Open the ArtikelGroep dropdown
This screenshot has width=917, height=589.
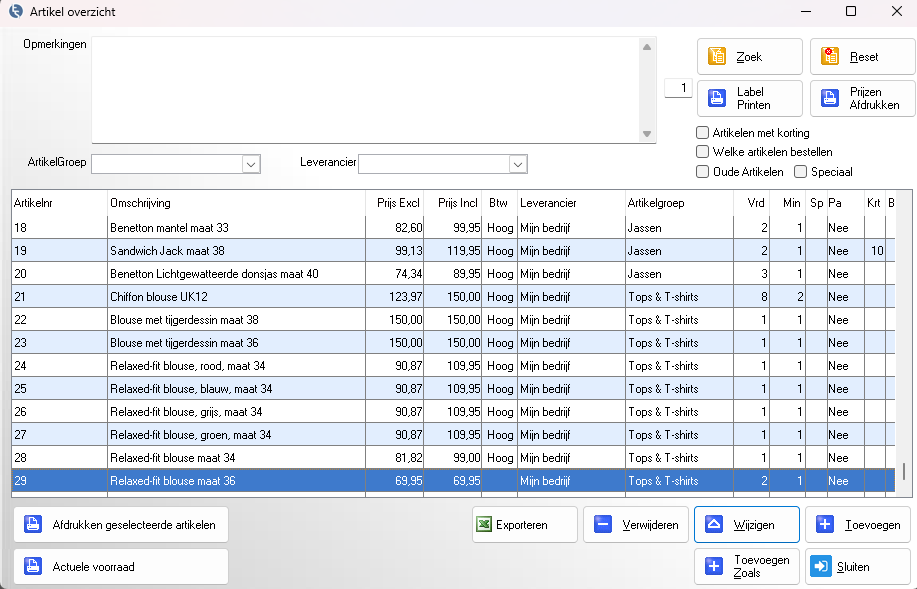pyautogui.click(x=250, y=164)
